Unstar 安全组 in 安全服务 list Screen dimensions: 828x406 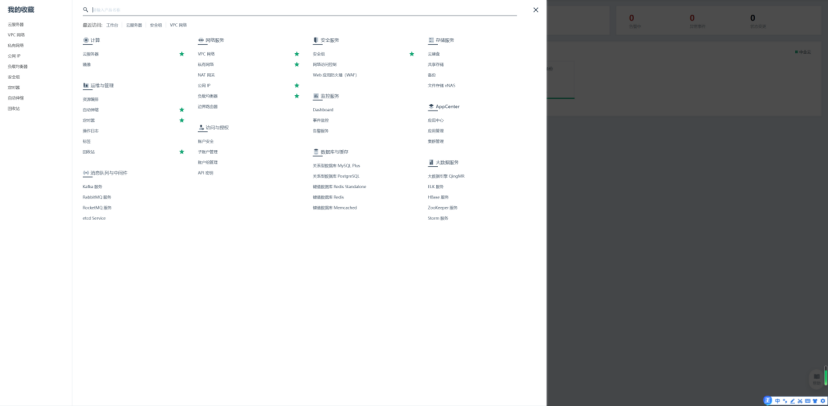click(412, 54)
